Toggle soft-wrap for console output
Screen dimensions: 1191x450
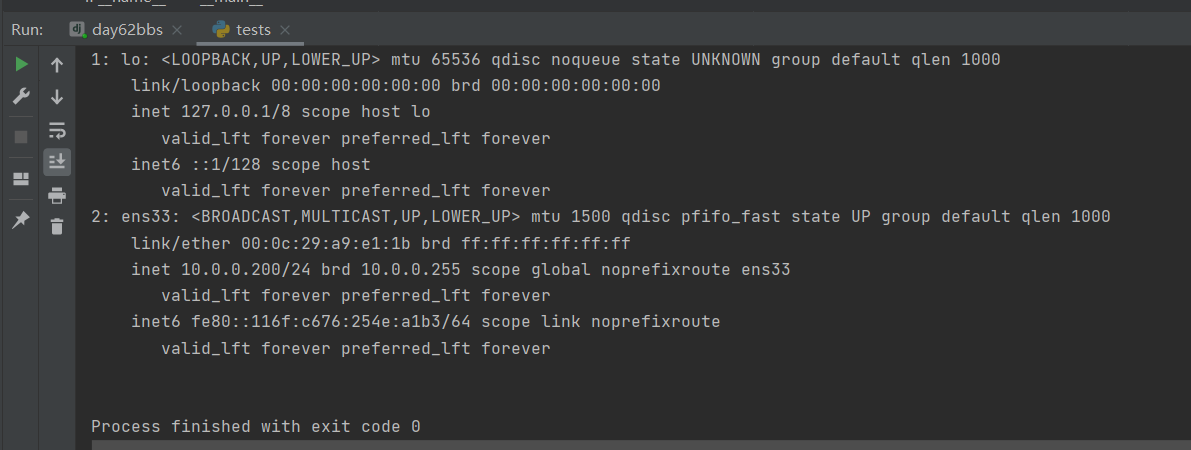click(x=57, y=130)
